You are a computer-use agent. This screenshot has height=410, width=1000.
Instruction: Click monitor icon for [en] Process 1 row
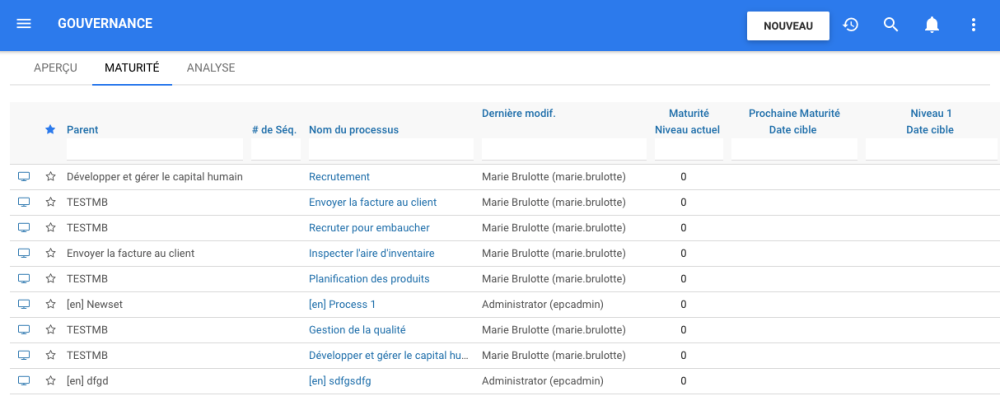24,303
